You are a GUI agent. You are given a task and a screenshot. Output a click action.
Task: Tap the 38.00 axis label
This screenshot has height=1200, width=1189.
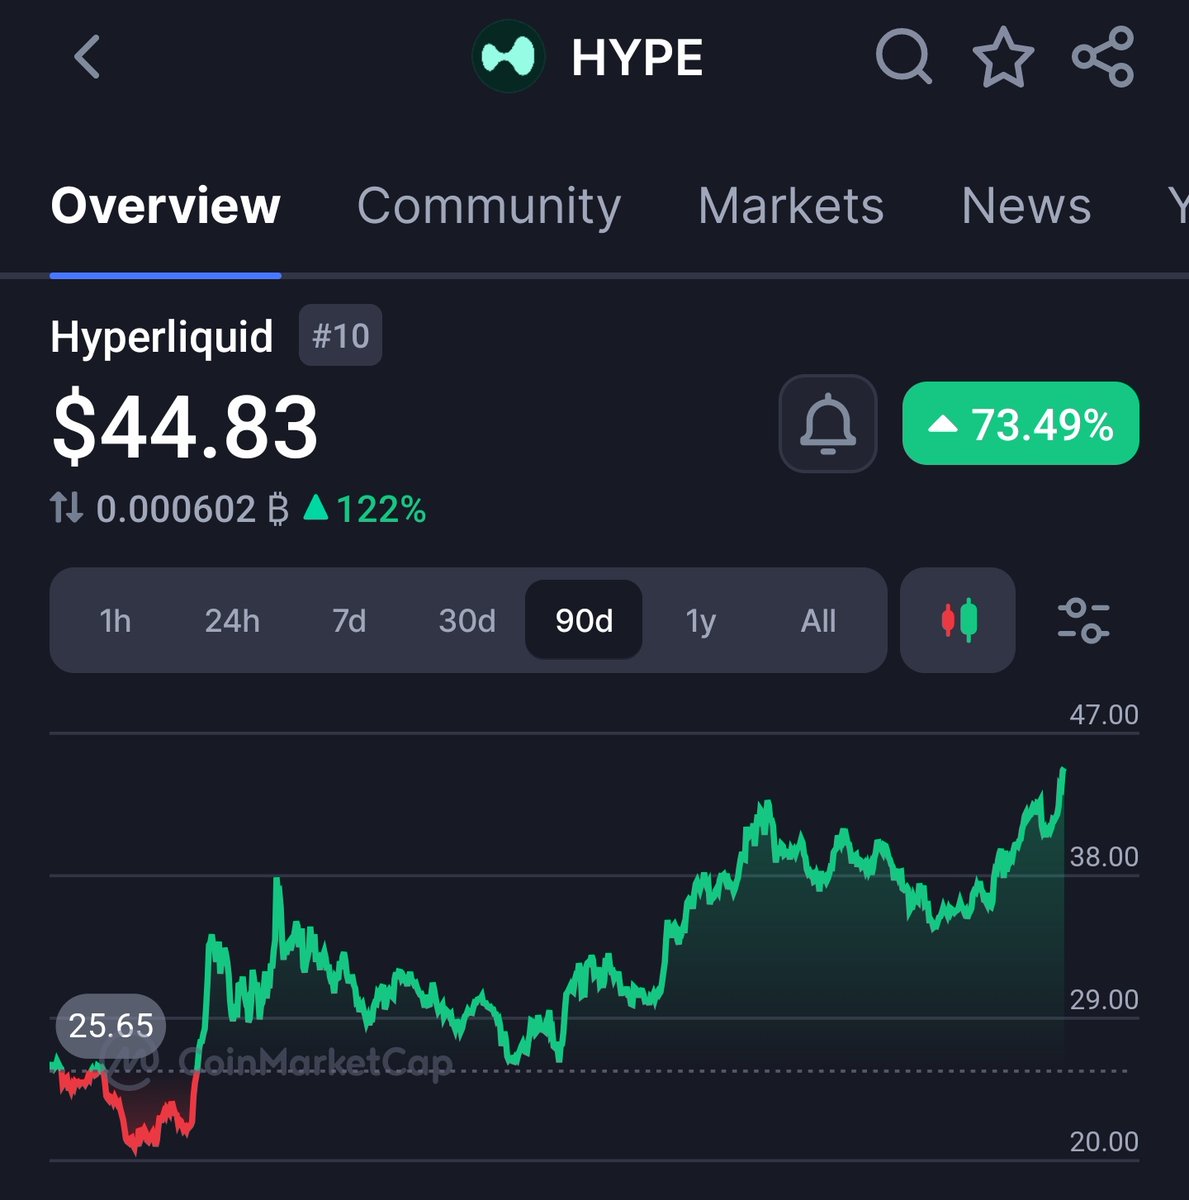tap(1104, 857)
